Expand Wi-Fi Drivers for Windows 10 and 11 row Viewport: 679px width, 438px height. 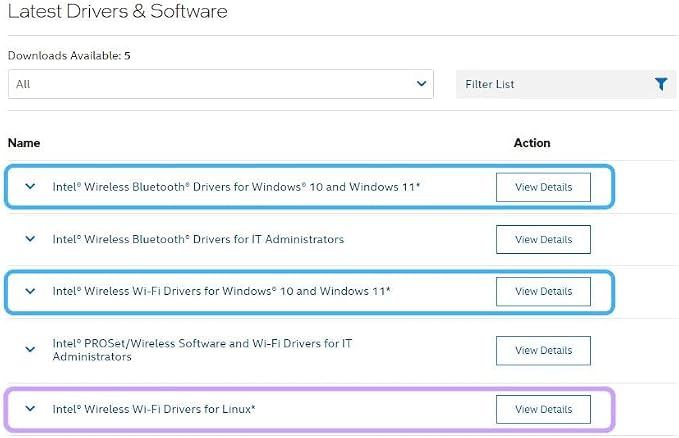(30, 291)
